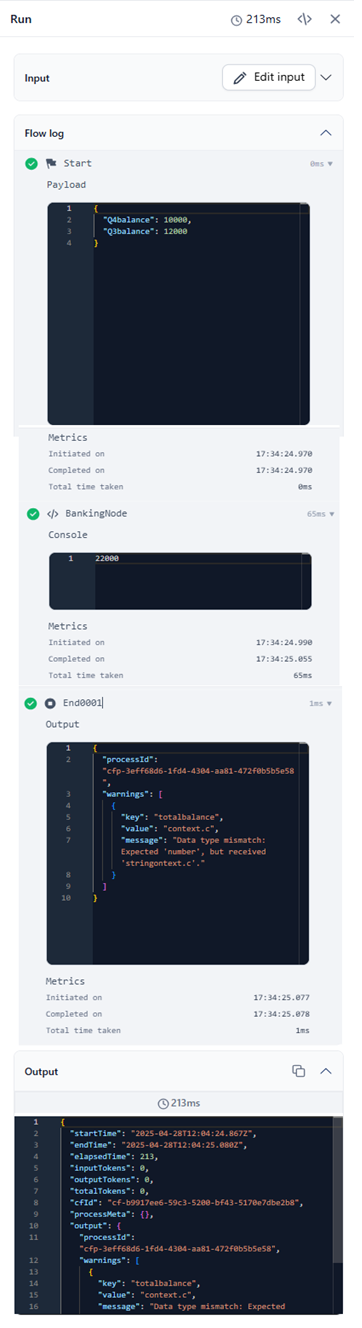Click the clock icon beside 213ms in header
362x1328 pixels.
tap(237, 19)
